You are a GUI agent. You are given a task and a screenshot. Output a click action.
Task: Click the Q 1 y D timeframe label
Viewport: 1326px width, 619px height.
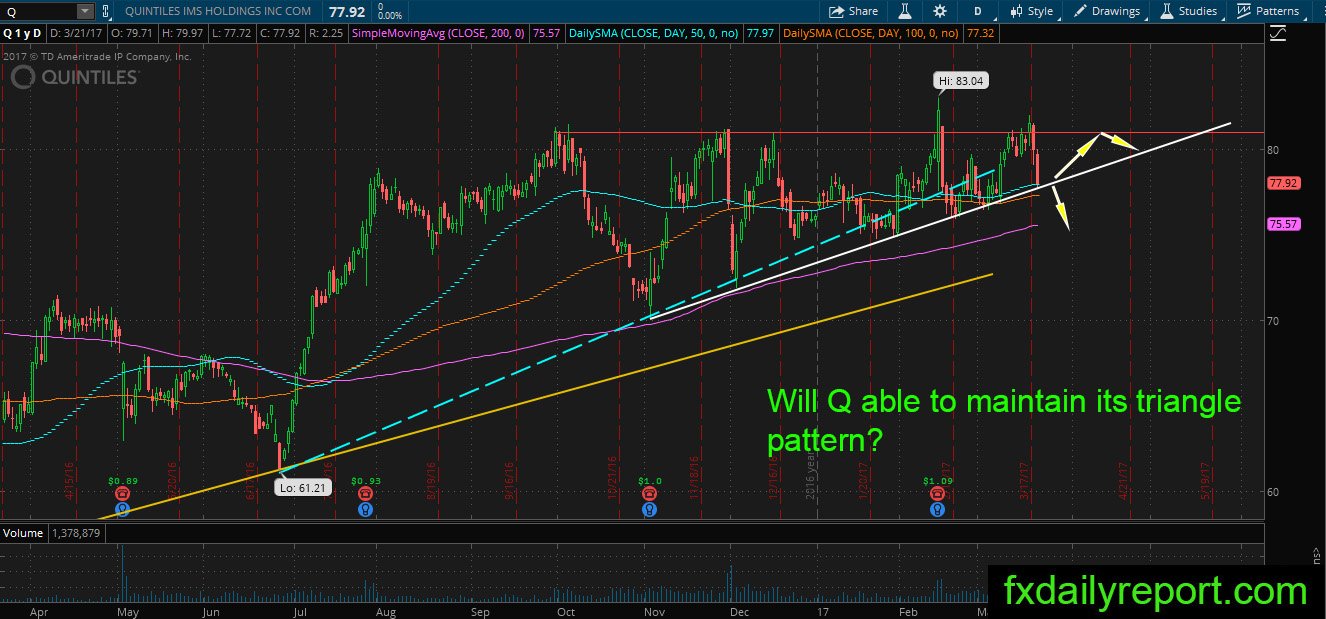click(x=24, y=33)
